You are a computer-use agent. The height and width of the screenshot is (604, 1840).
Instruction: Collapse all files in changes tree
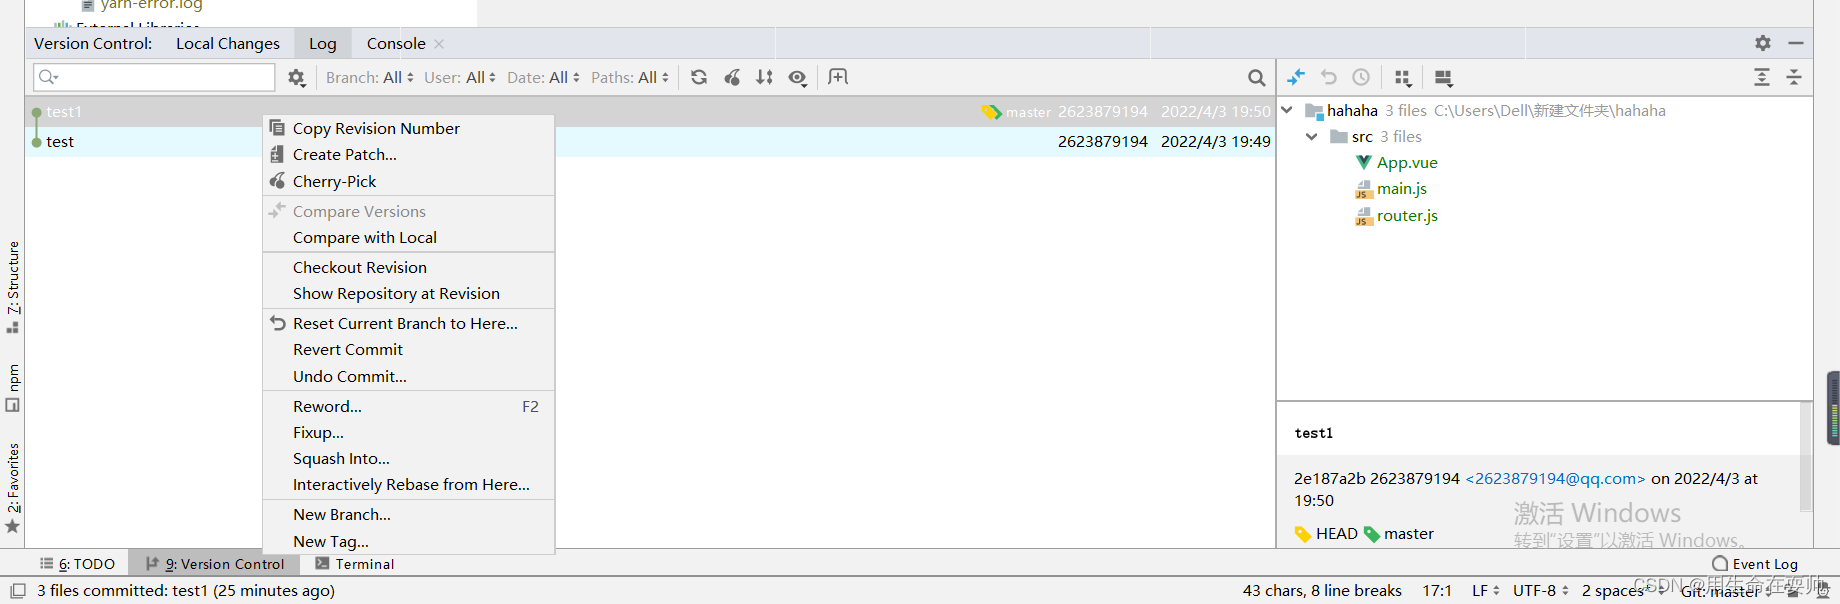1794,77
